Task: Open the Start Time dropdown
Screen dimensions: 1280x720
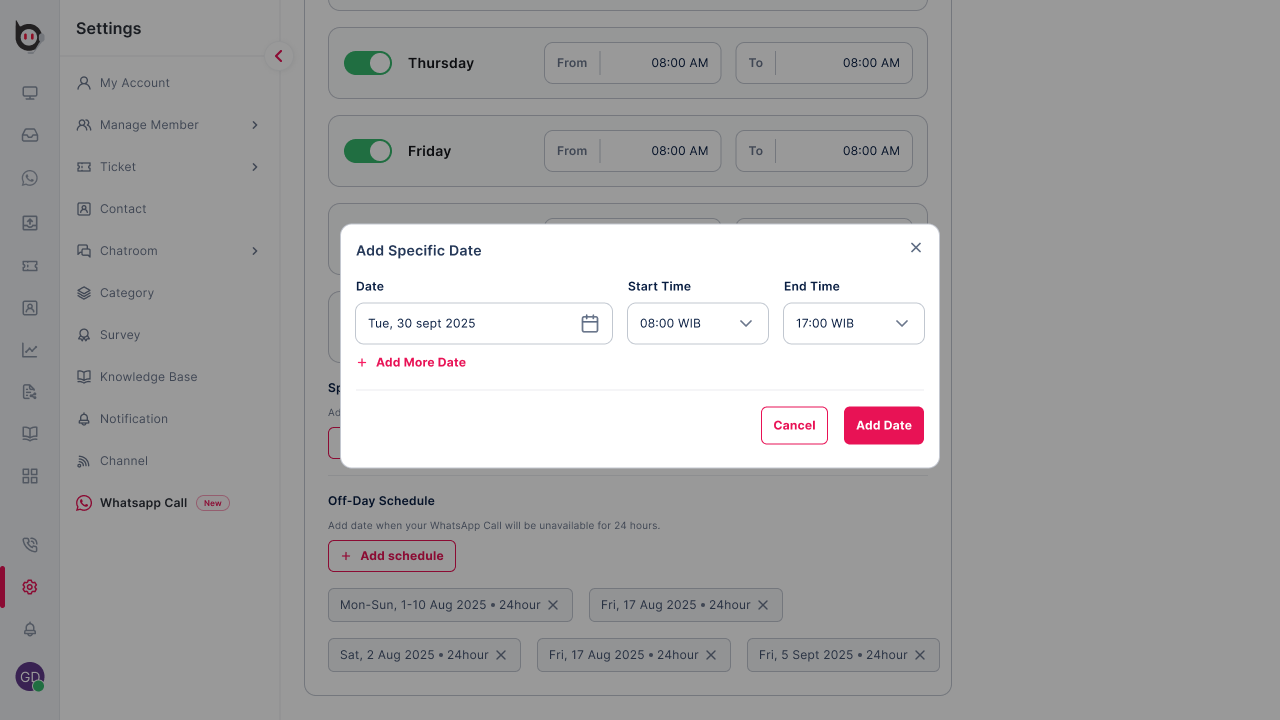Action: coord(698,324)
